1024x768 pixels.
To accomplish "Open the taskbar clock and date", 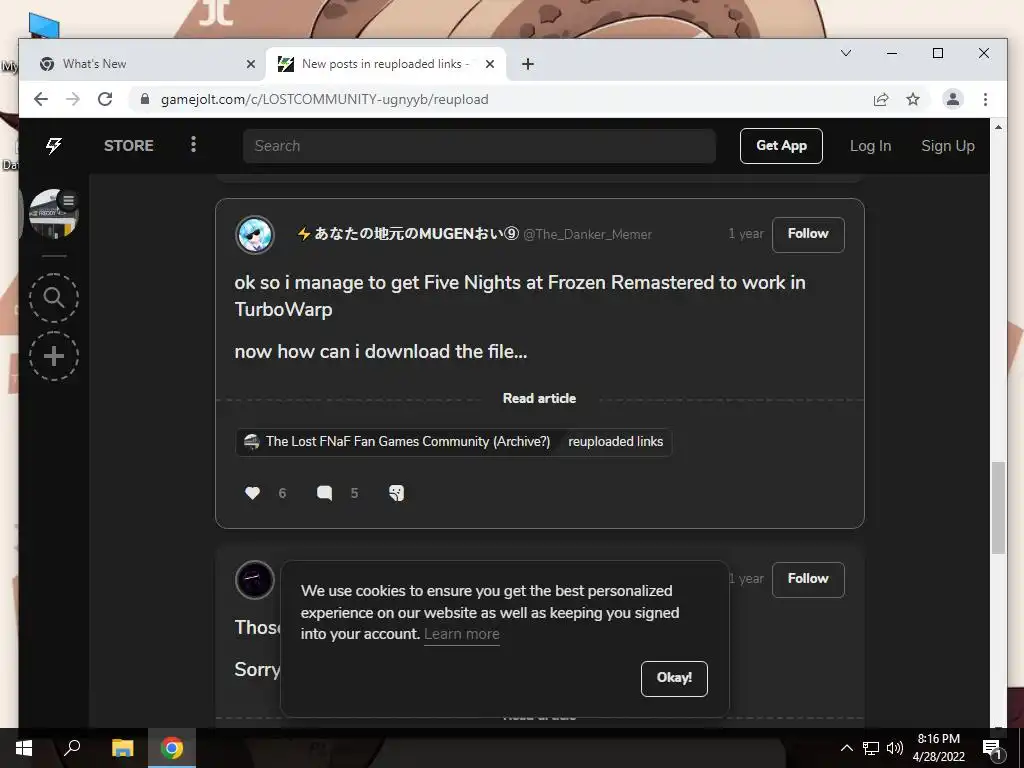I will 938,748.
